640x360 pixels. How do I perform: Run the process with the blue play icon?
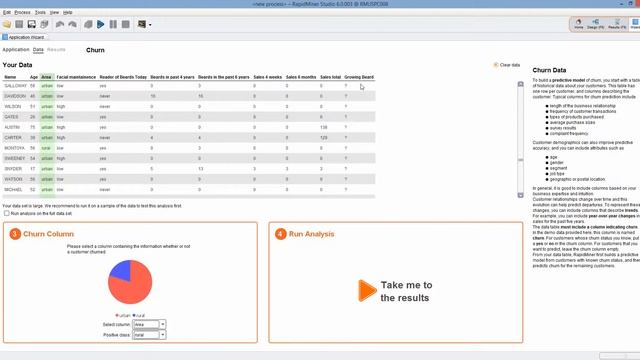pos(100,24)
